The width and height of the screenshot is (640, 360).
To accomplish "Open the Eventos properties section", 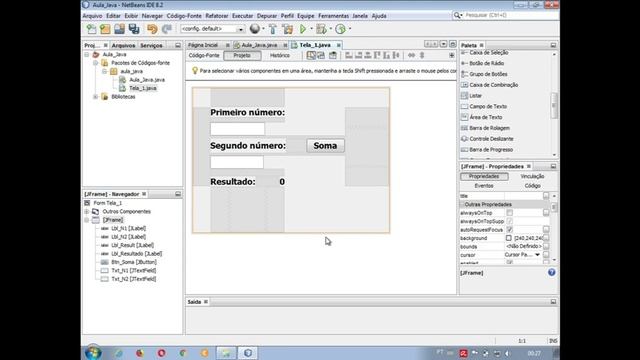I will [x=484, y=186].
